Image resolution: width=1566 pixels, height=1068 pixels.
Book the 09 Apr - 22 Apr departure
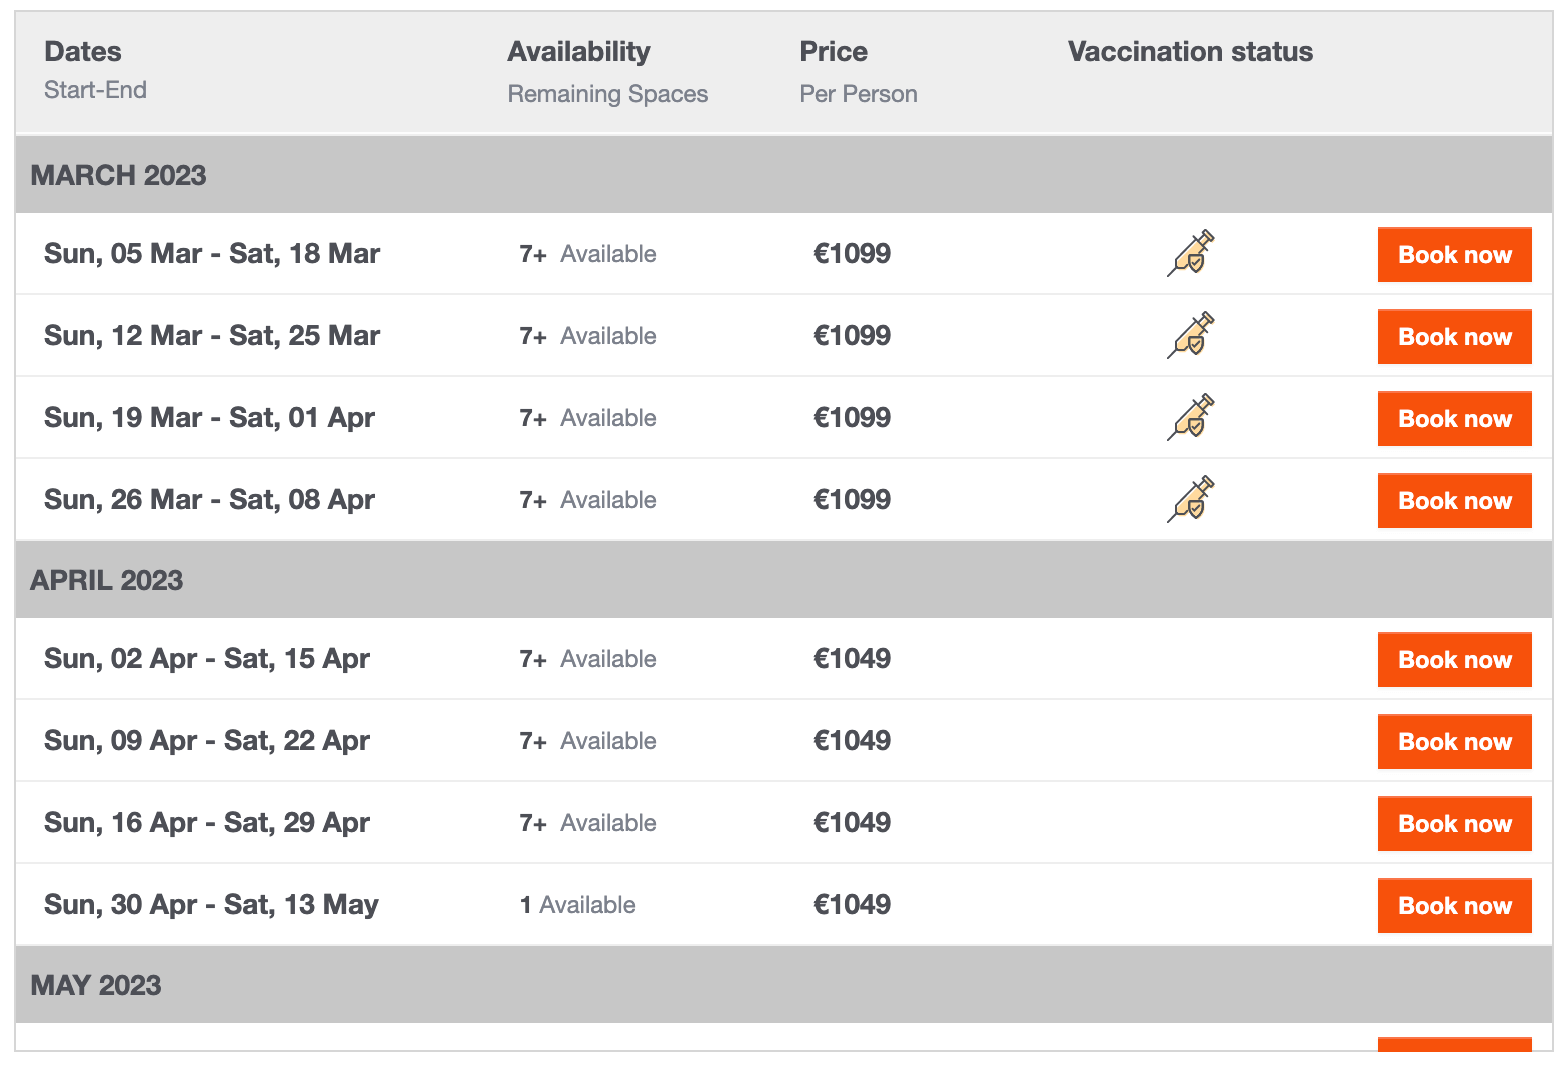click(x=1454, y=741)
